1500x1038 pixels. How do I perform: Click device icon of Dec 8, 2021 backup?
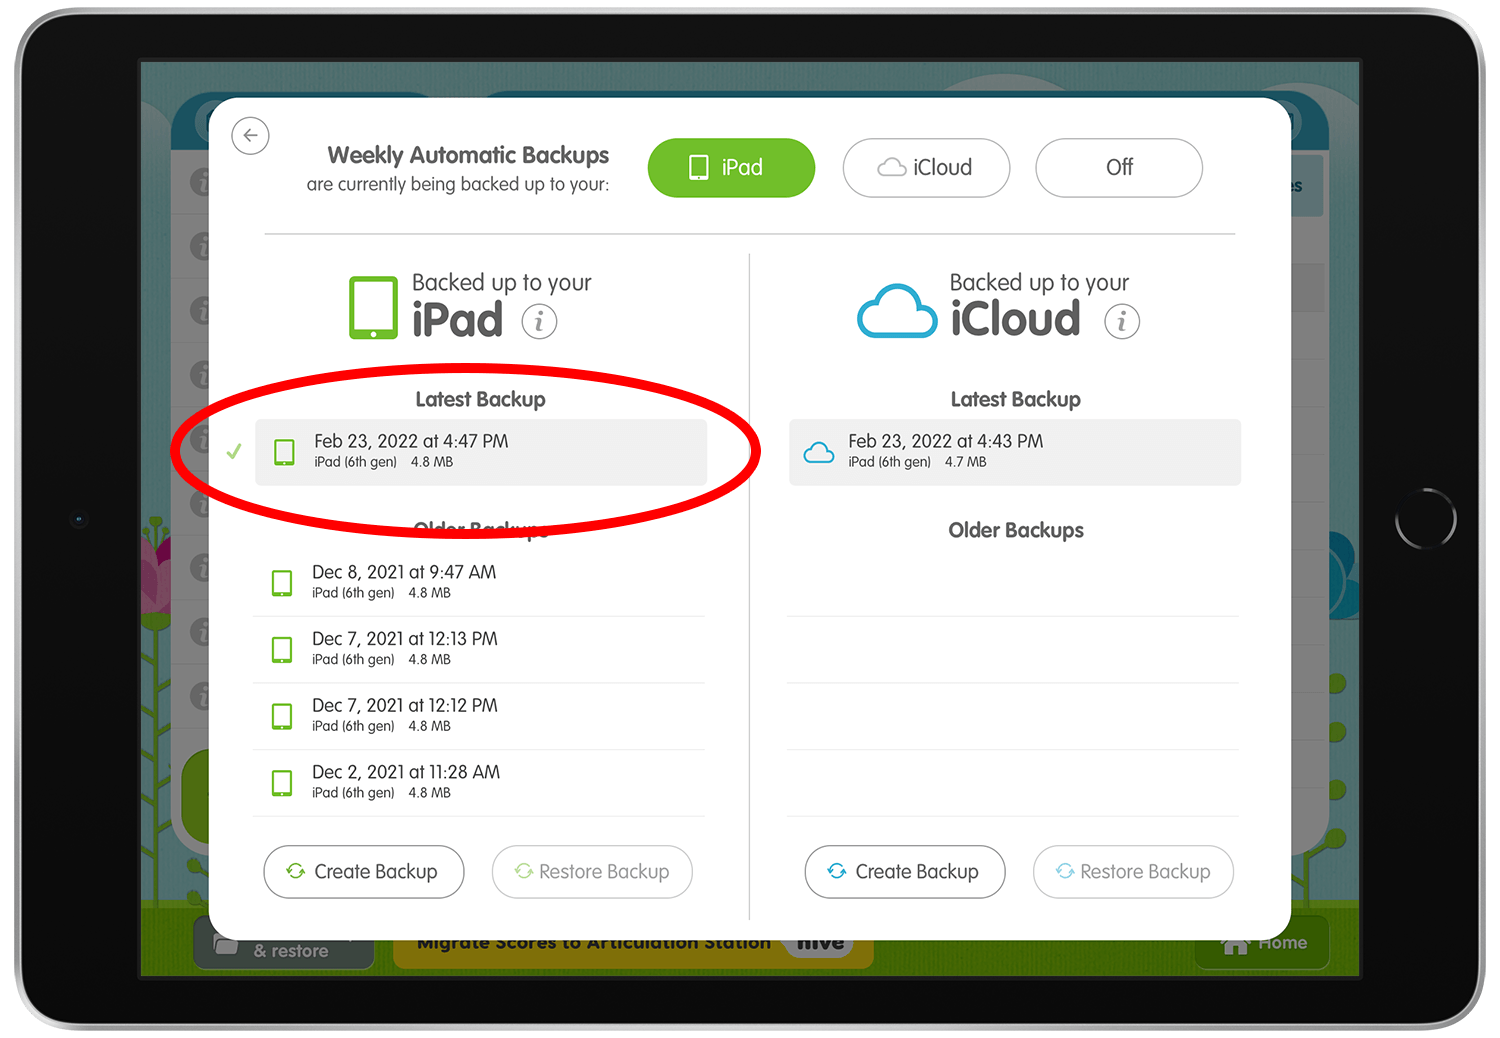[283, 583]
